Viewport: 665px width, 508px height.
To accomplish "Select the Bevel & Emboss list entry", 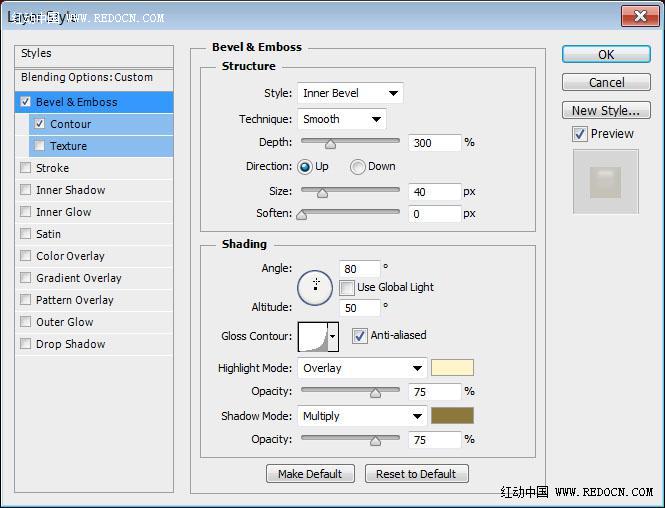I will (94, 102).
